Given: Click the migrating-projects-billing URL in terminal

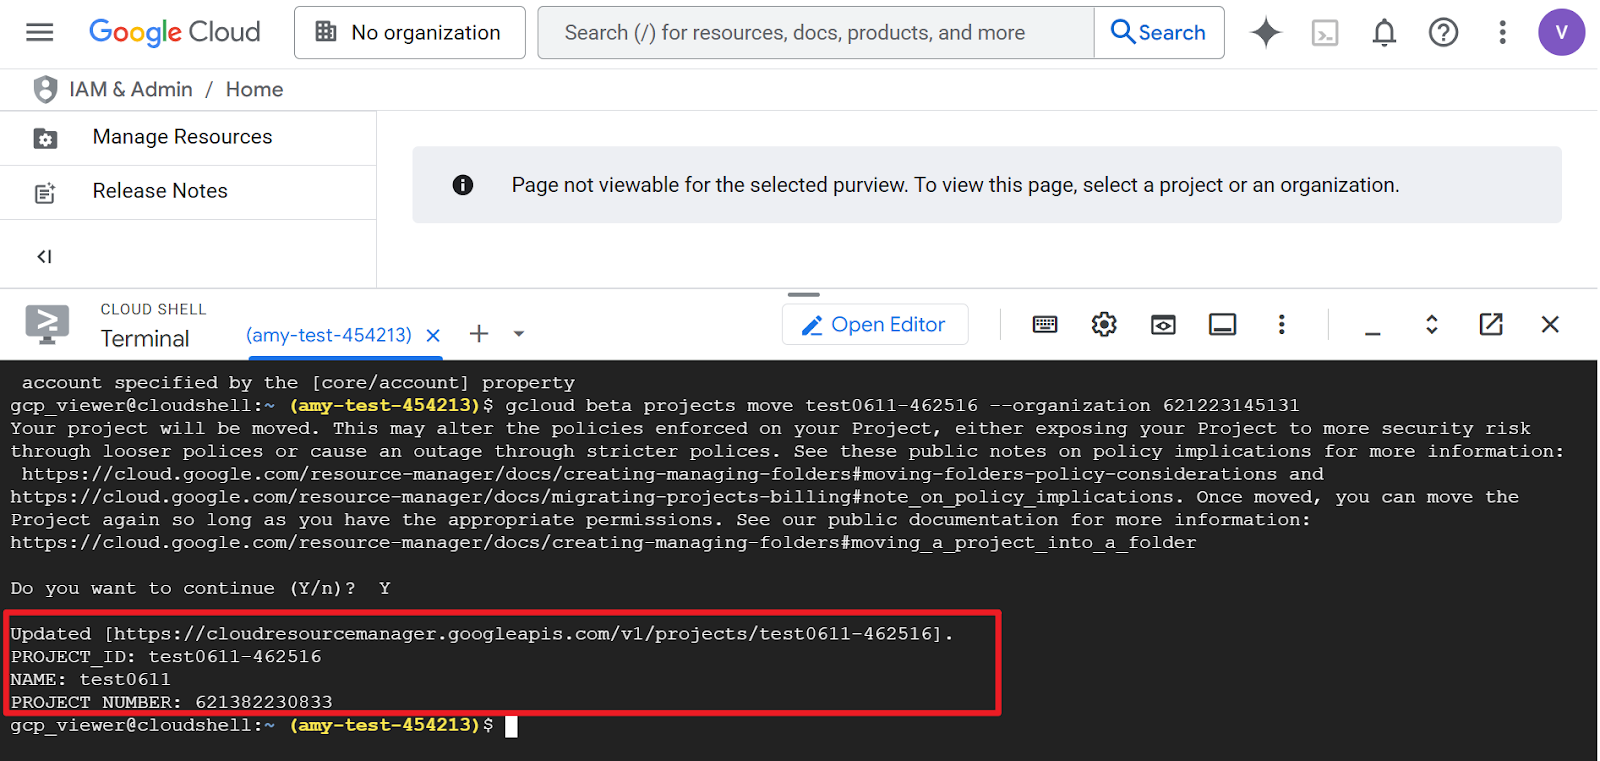Looking at the screenshot, I should (x=592, y=497).
